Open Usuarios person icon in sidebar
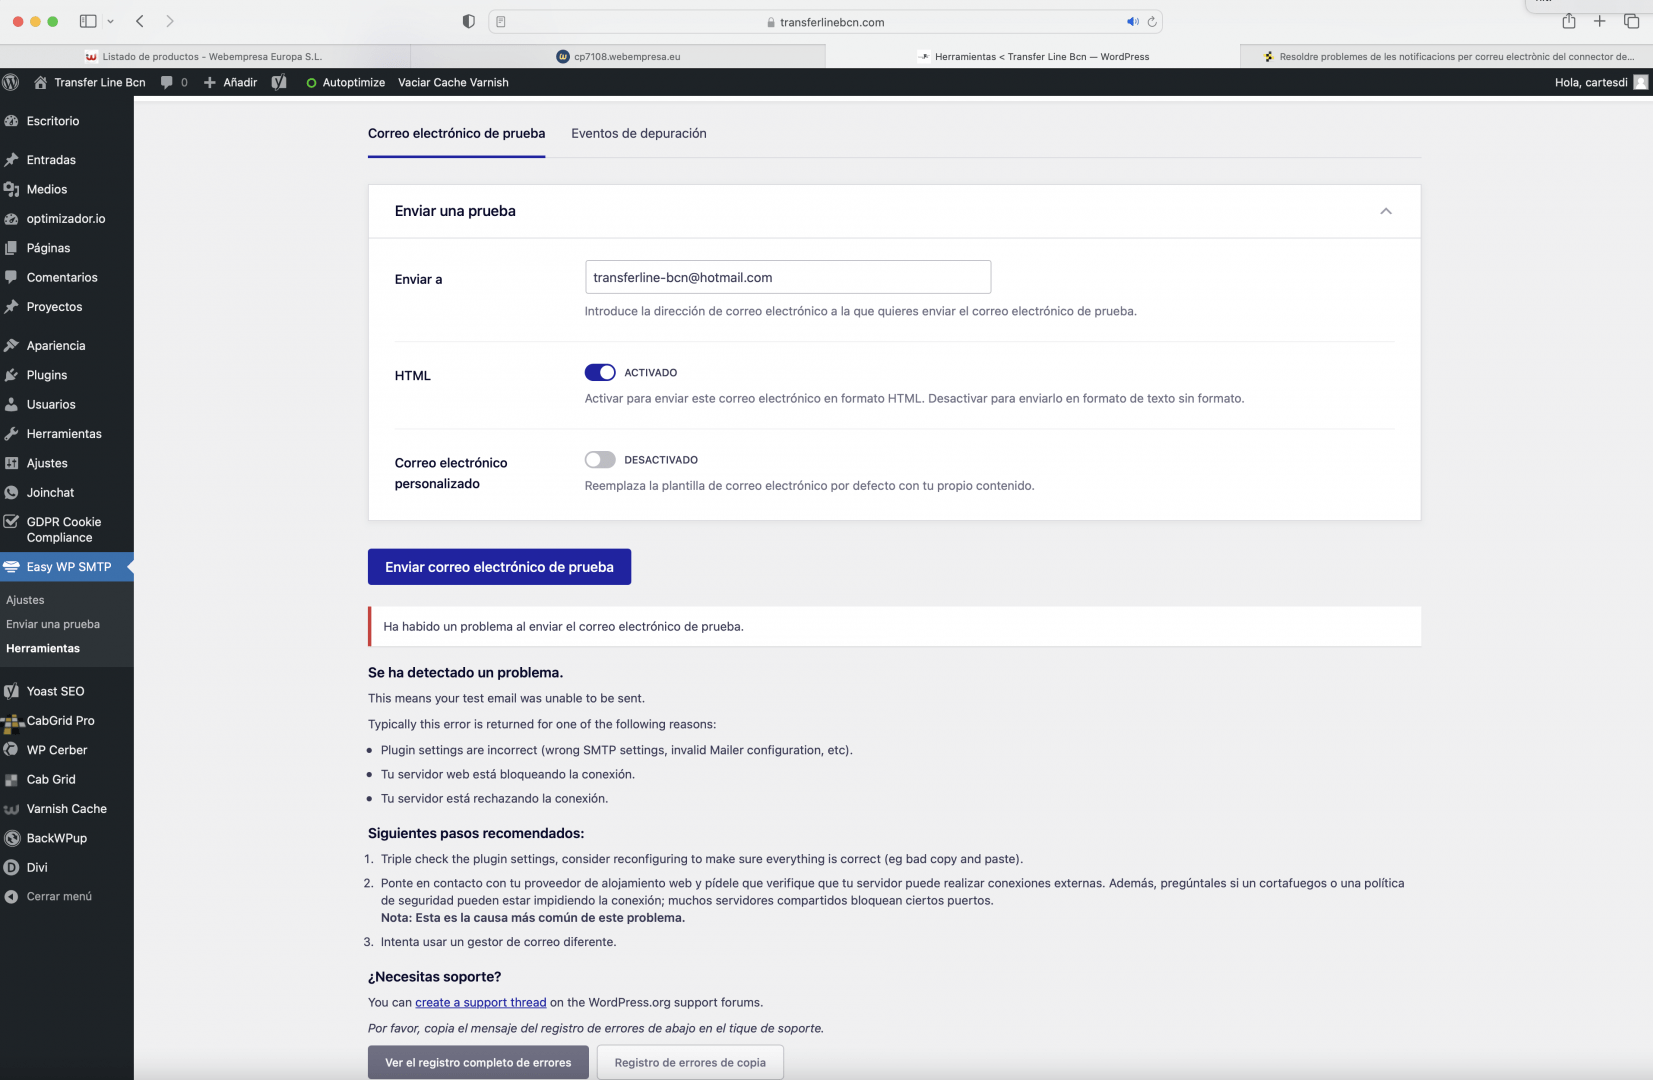Image resolution: width=1653 pixels, height=1080 pixels. click(12, 404)
